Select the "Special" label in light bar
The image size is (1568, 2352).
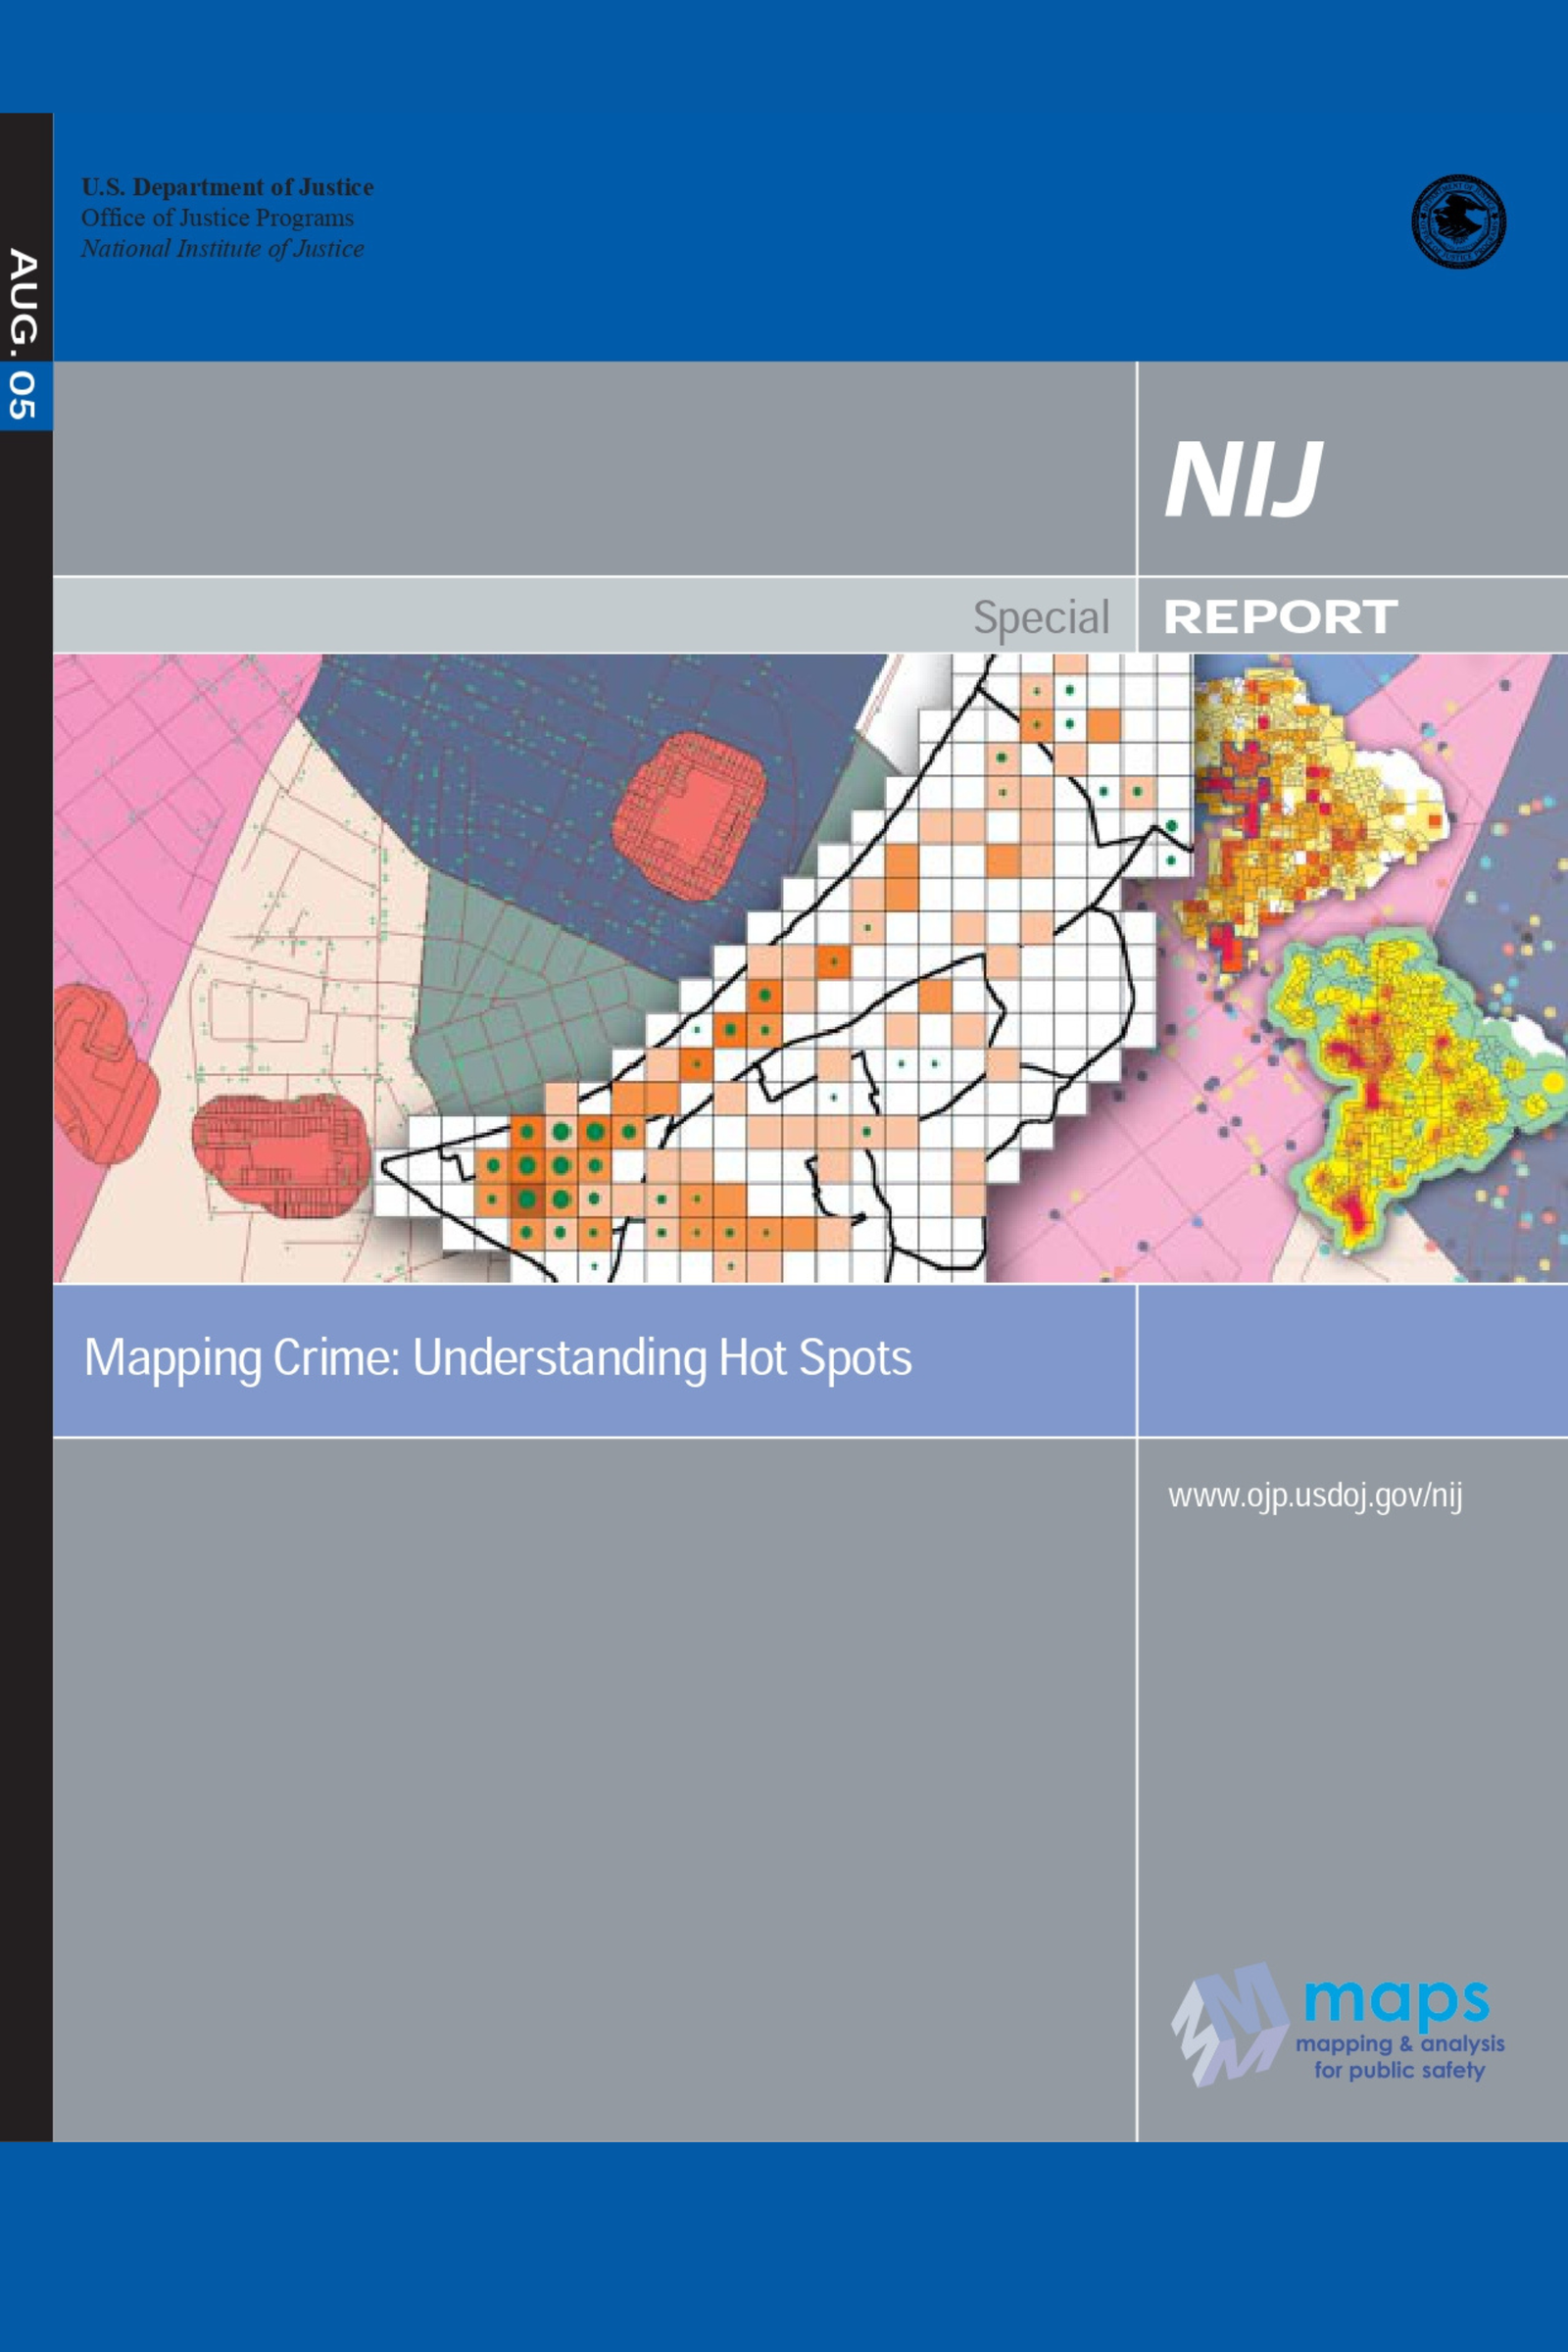point(1041,617)
